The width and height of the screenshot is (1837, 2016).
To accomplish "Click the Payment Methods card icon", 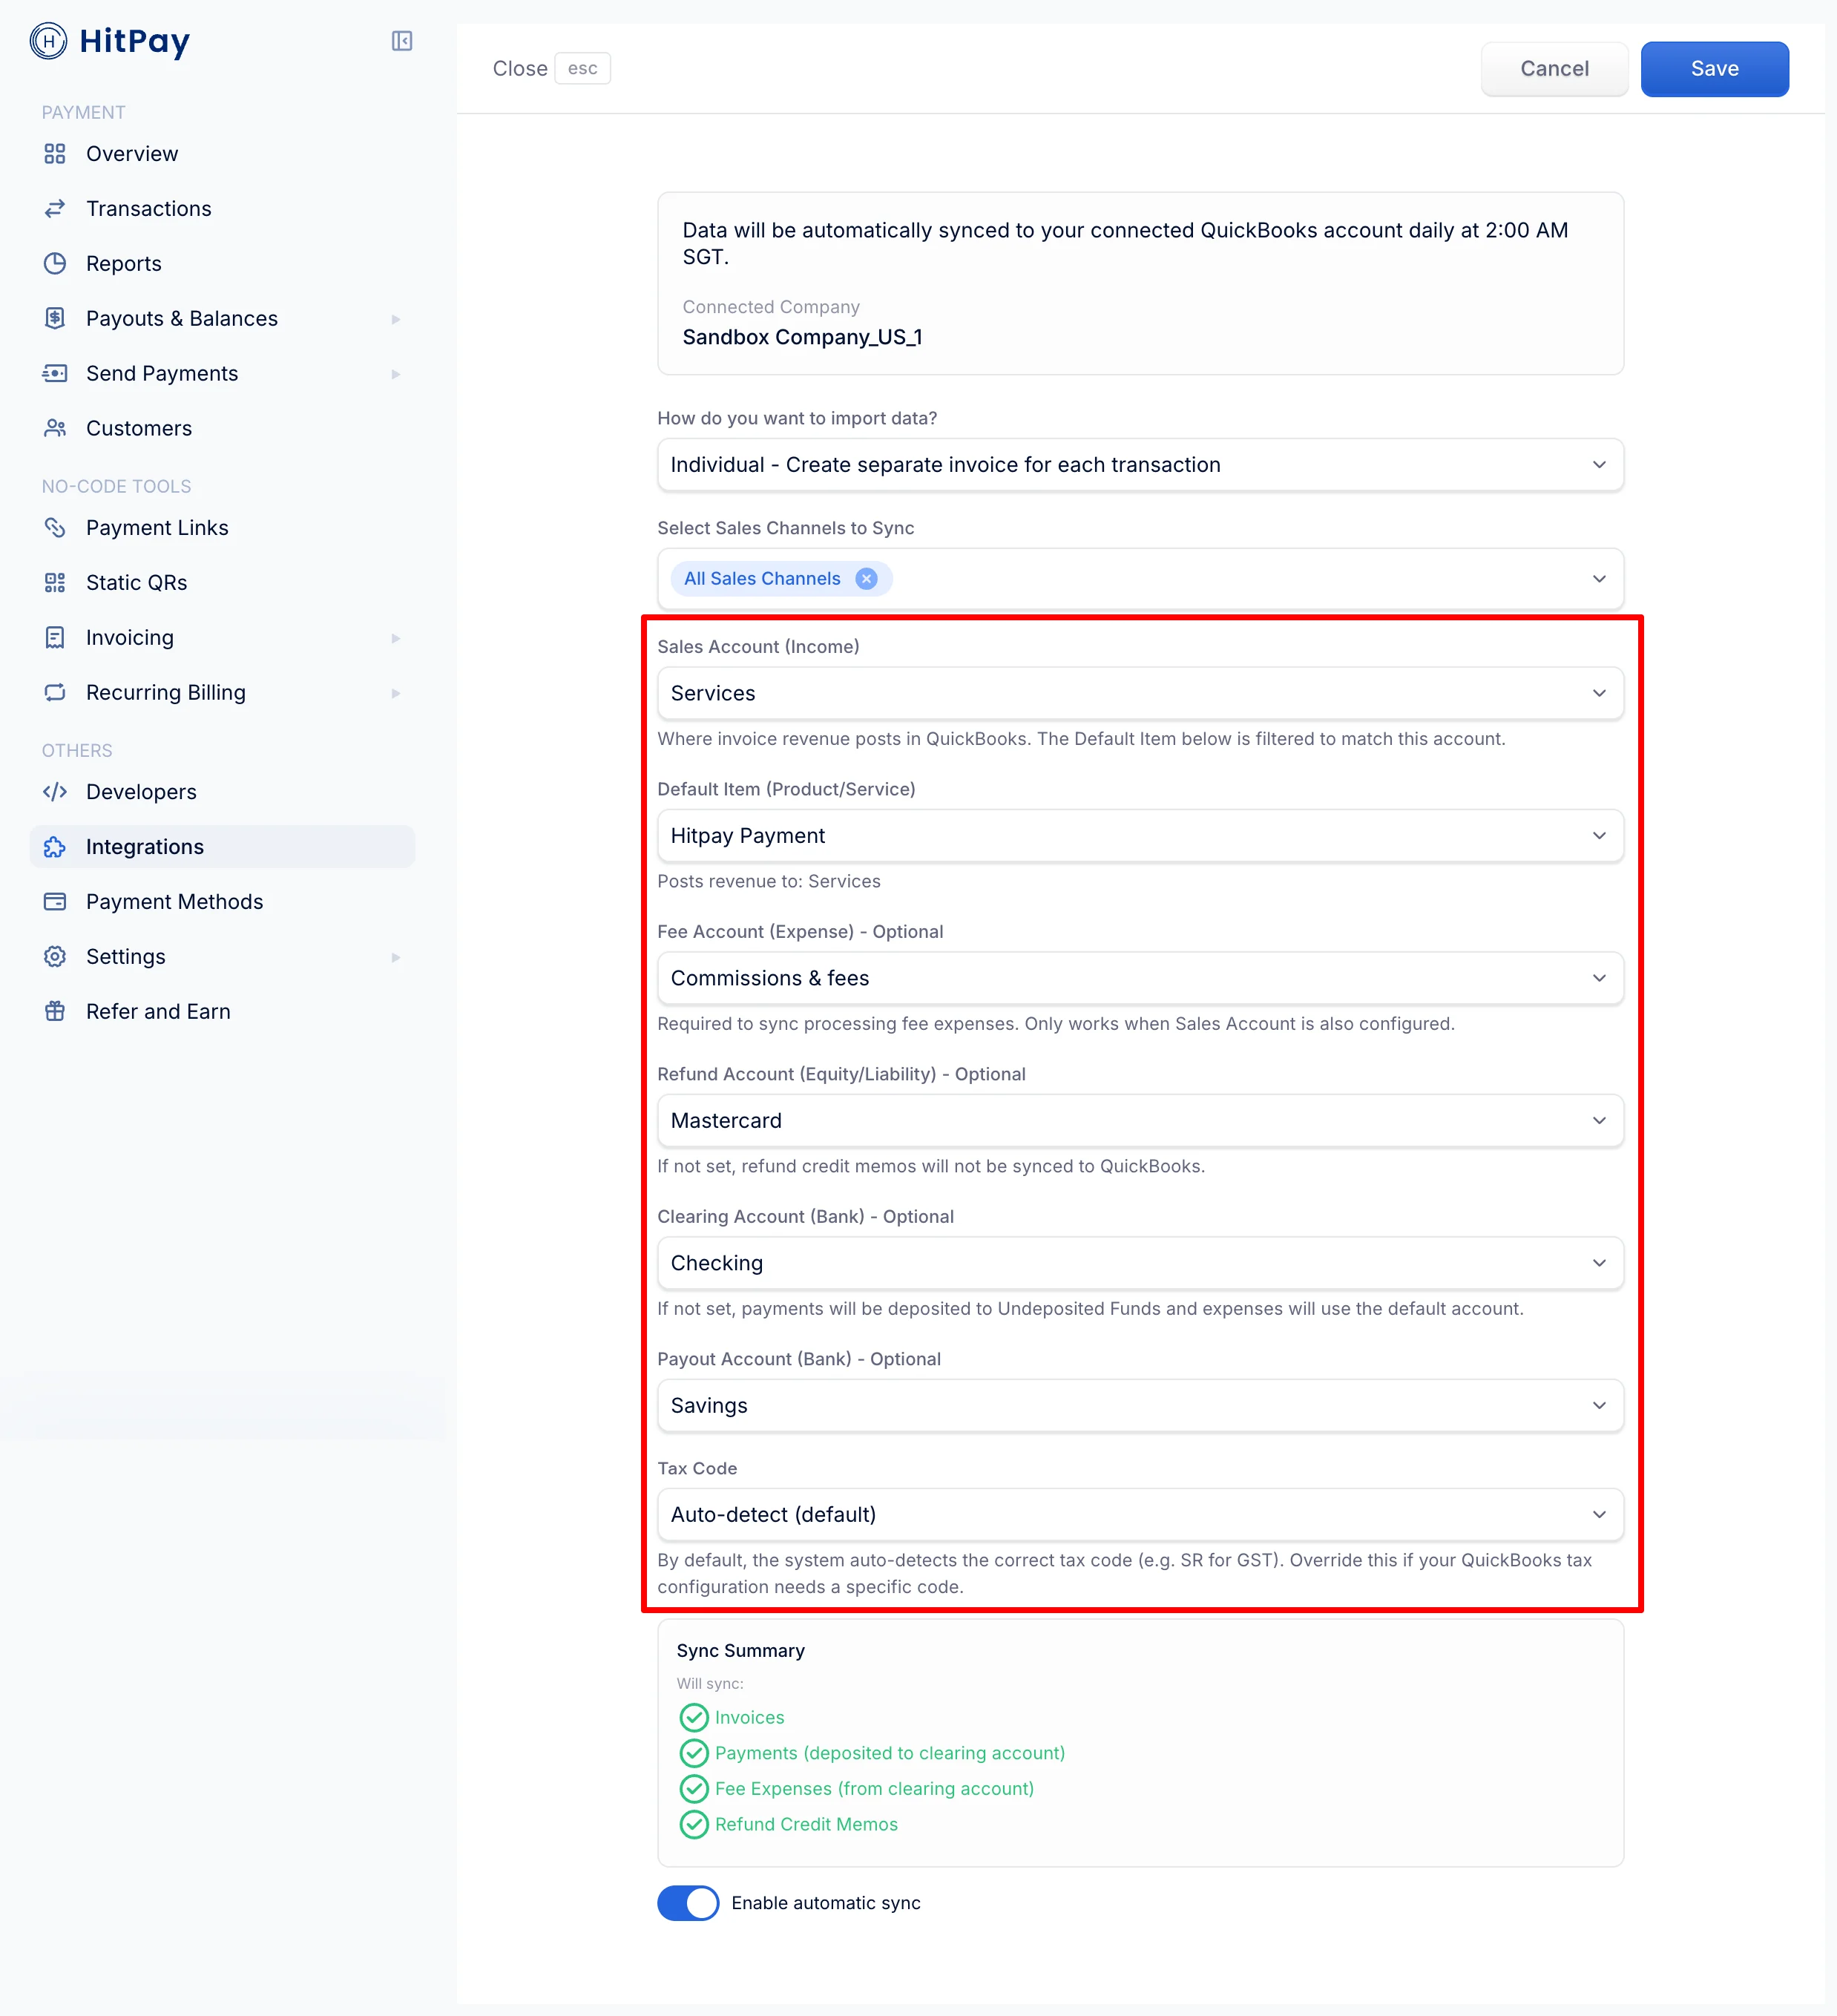I will 55,902.
